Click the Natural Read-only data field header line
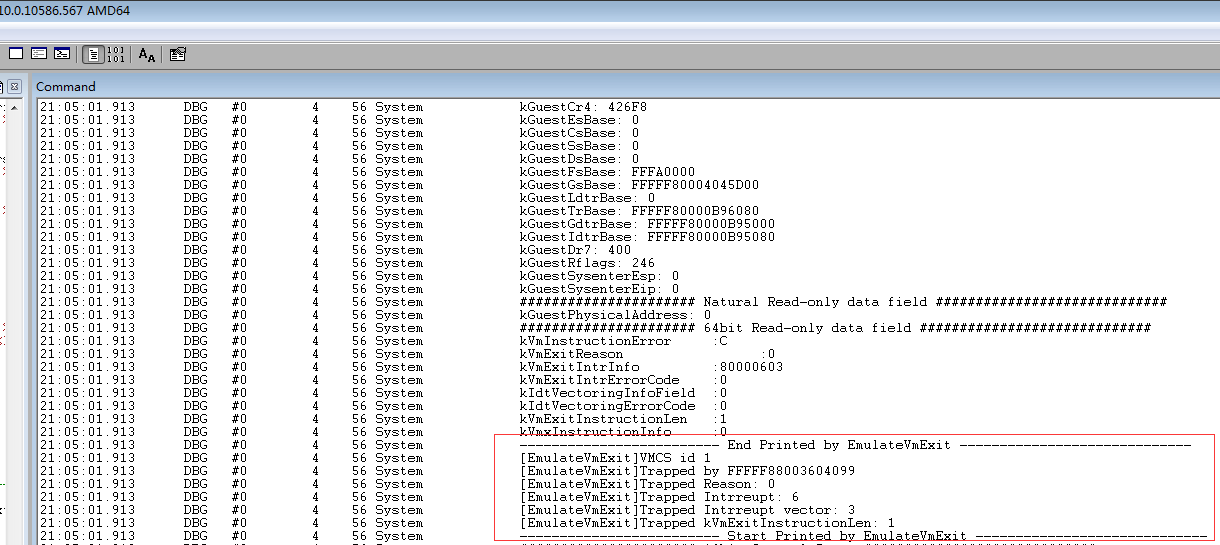Image resolution: width=1220 pixels, height=545 pixels. point(843,302)
